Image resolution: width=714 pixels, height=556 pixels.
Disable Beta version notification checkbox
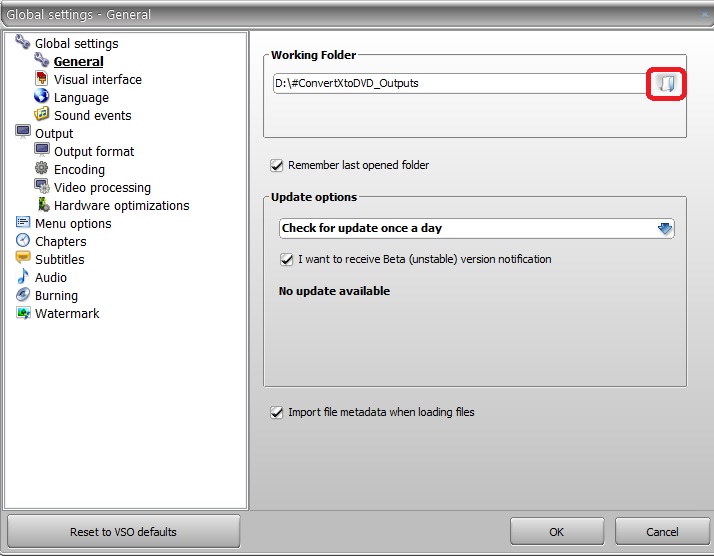pos(286,260)
